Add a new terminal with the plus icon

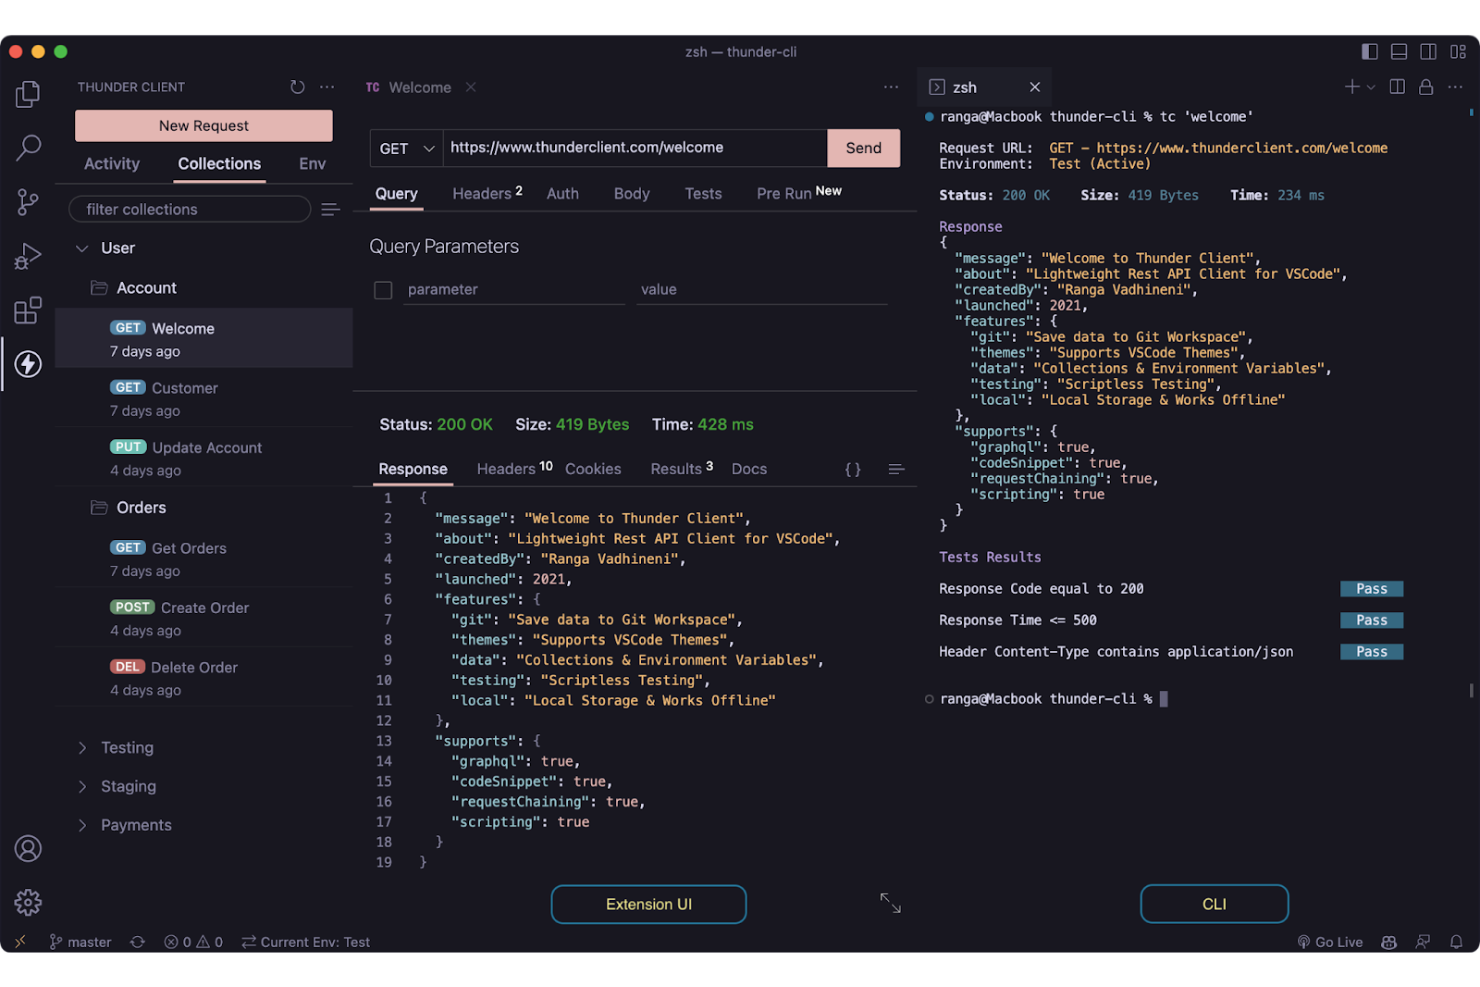click(1352, 87)
